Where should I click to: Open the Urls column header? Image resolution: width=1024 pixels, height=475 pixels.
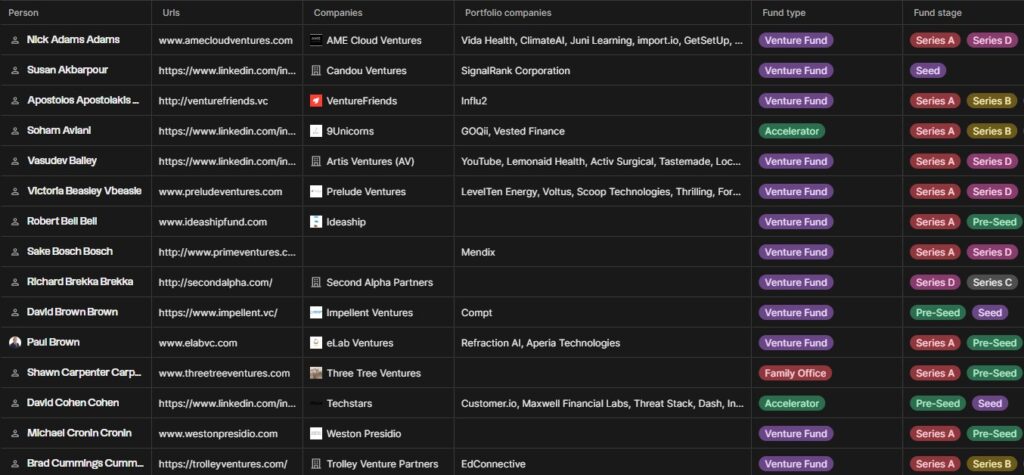(171, 12)
